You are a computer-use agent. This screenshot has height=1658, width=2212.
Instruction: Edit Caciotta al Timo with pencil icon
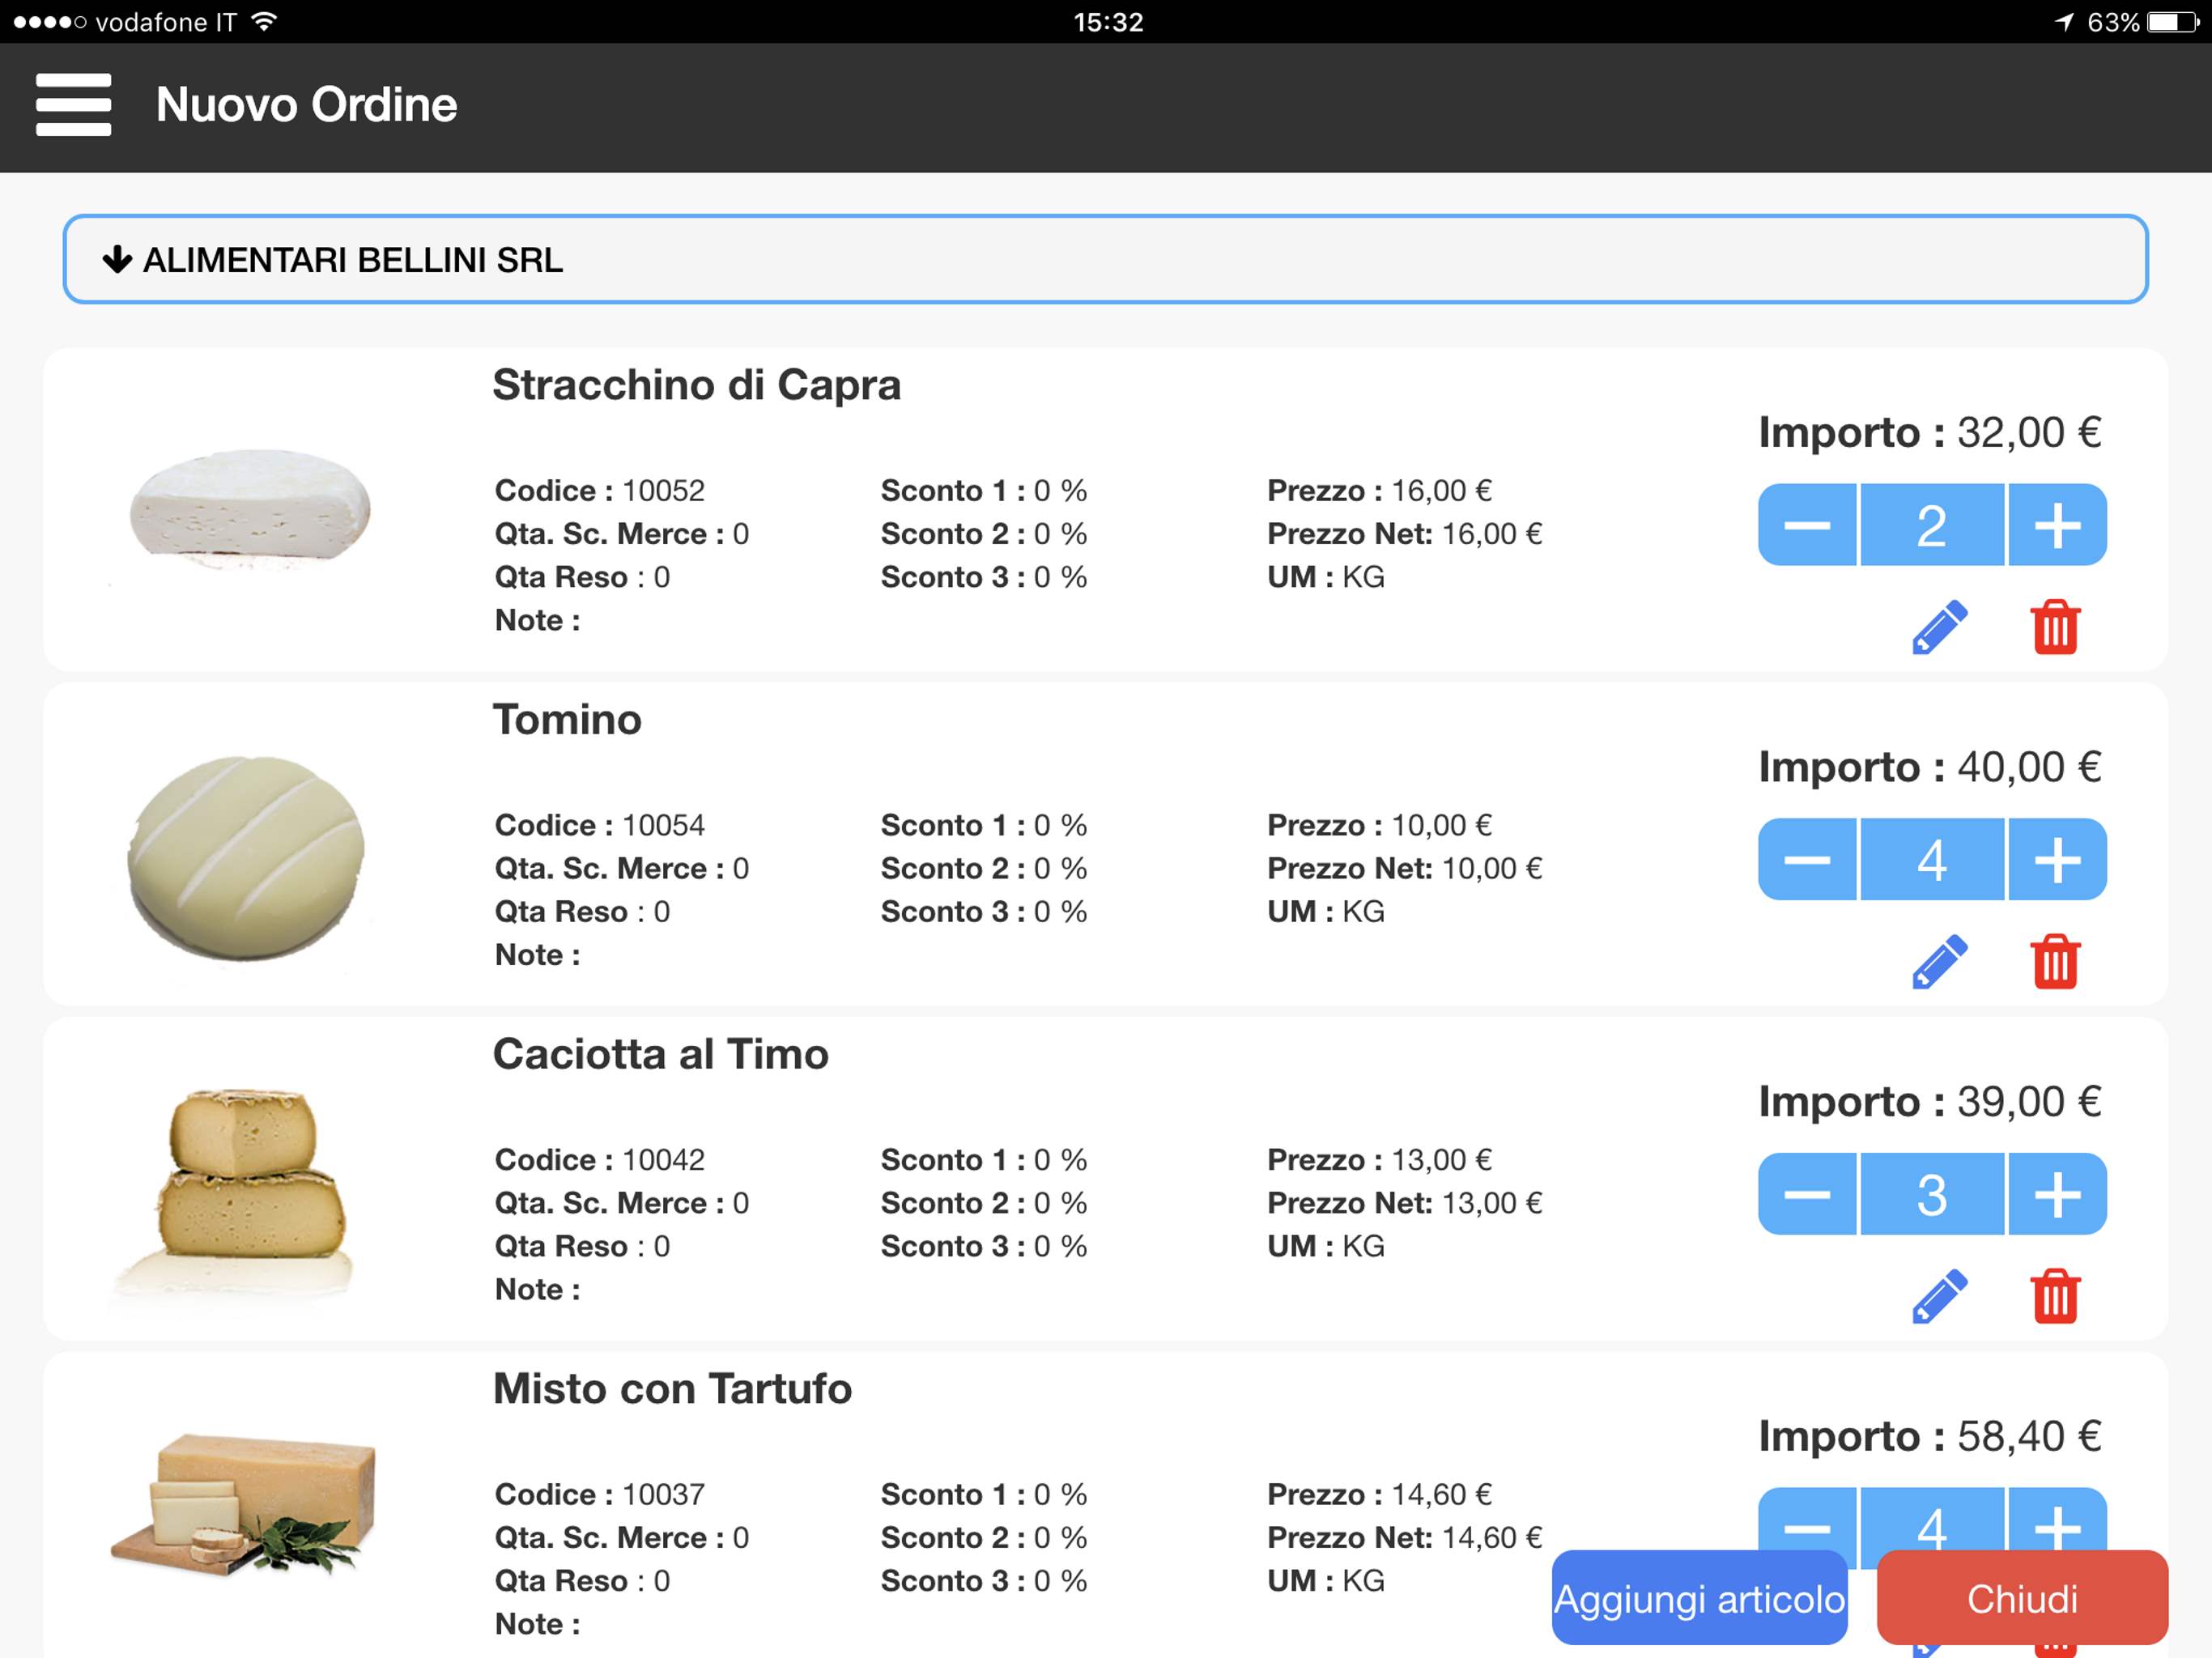point(1939,1296)
